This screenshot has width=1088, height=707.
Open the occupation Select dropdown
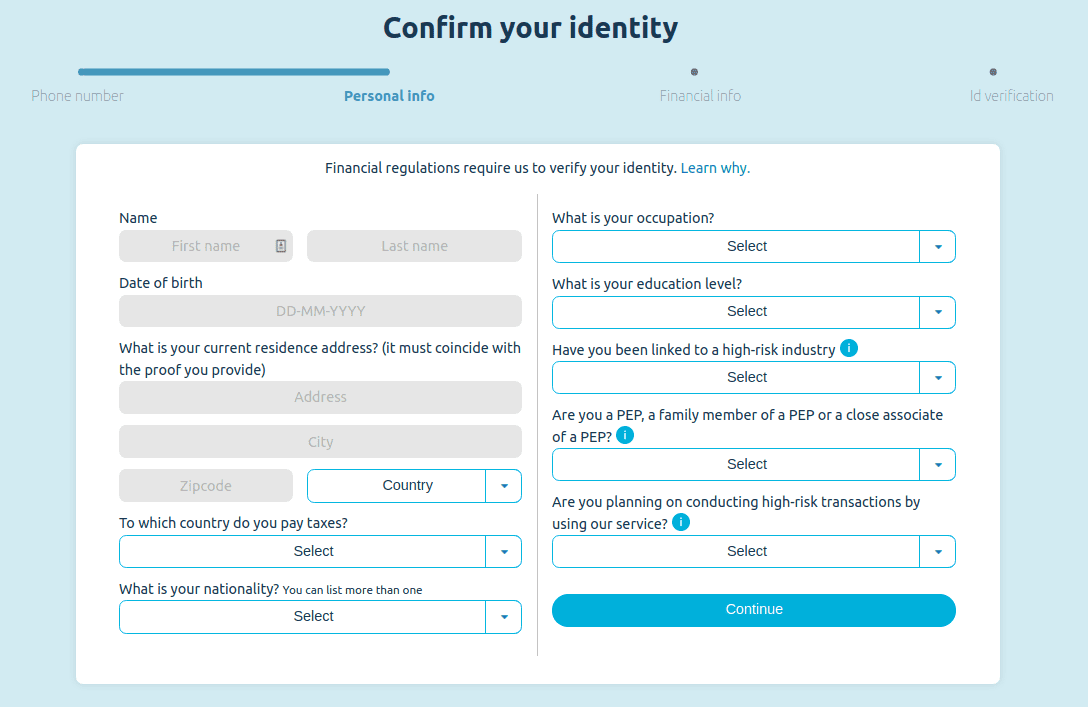[754, 246]
